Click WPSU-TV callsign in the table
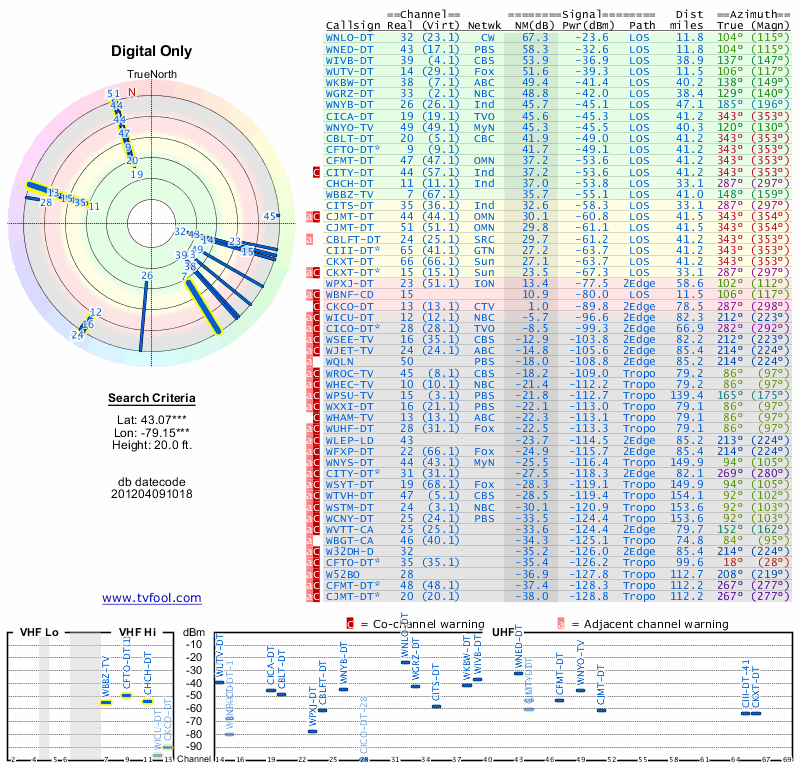This screenshot has width=800, height=768. click(x=349, y=395)
